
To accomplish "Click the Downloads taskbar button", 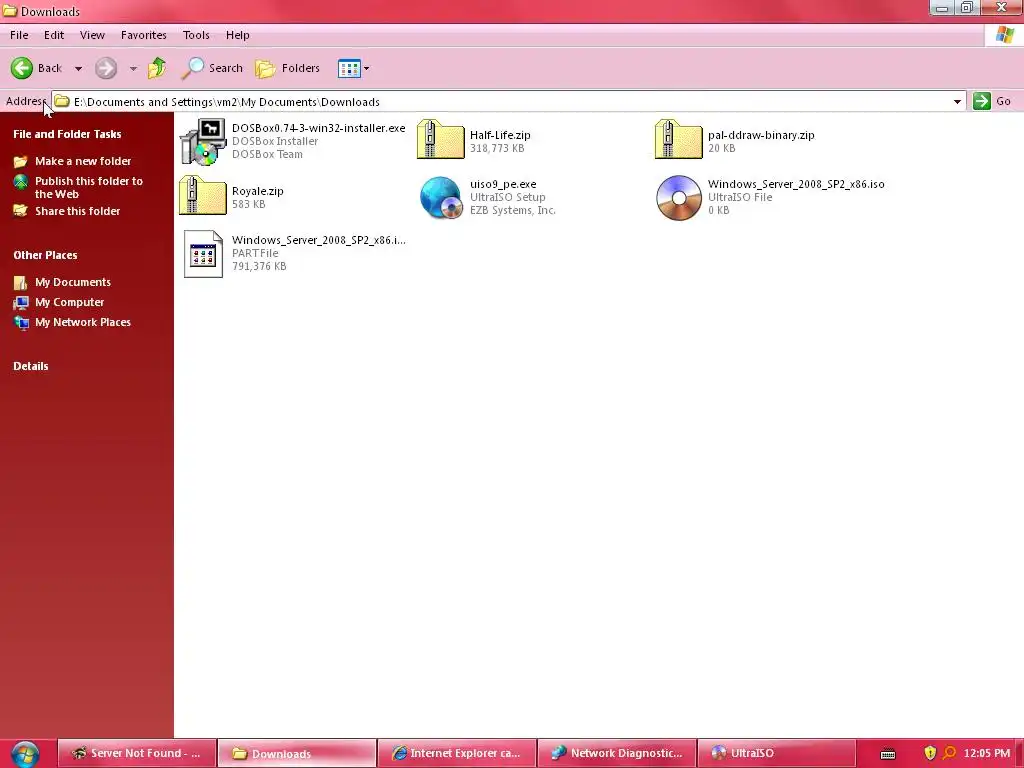I will click(x=297, y=754).
